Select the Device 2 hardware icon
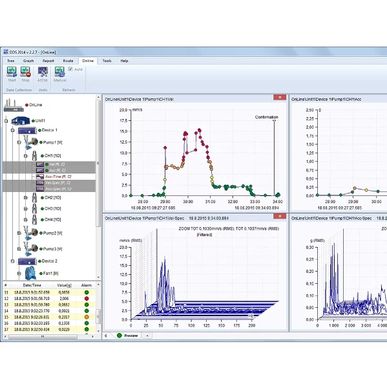Screen dimensions: 387x388 tap(27, 261)
